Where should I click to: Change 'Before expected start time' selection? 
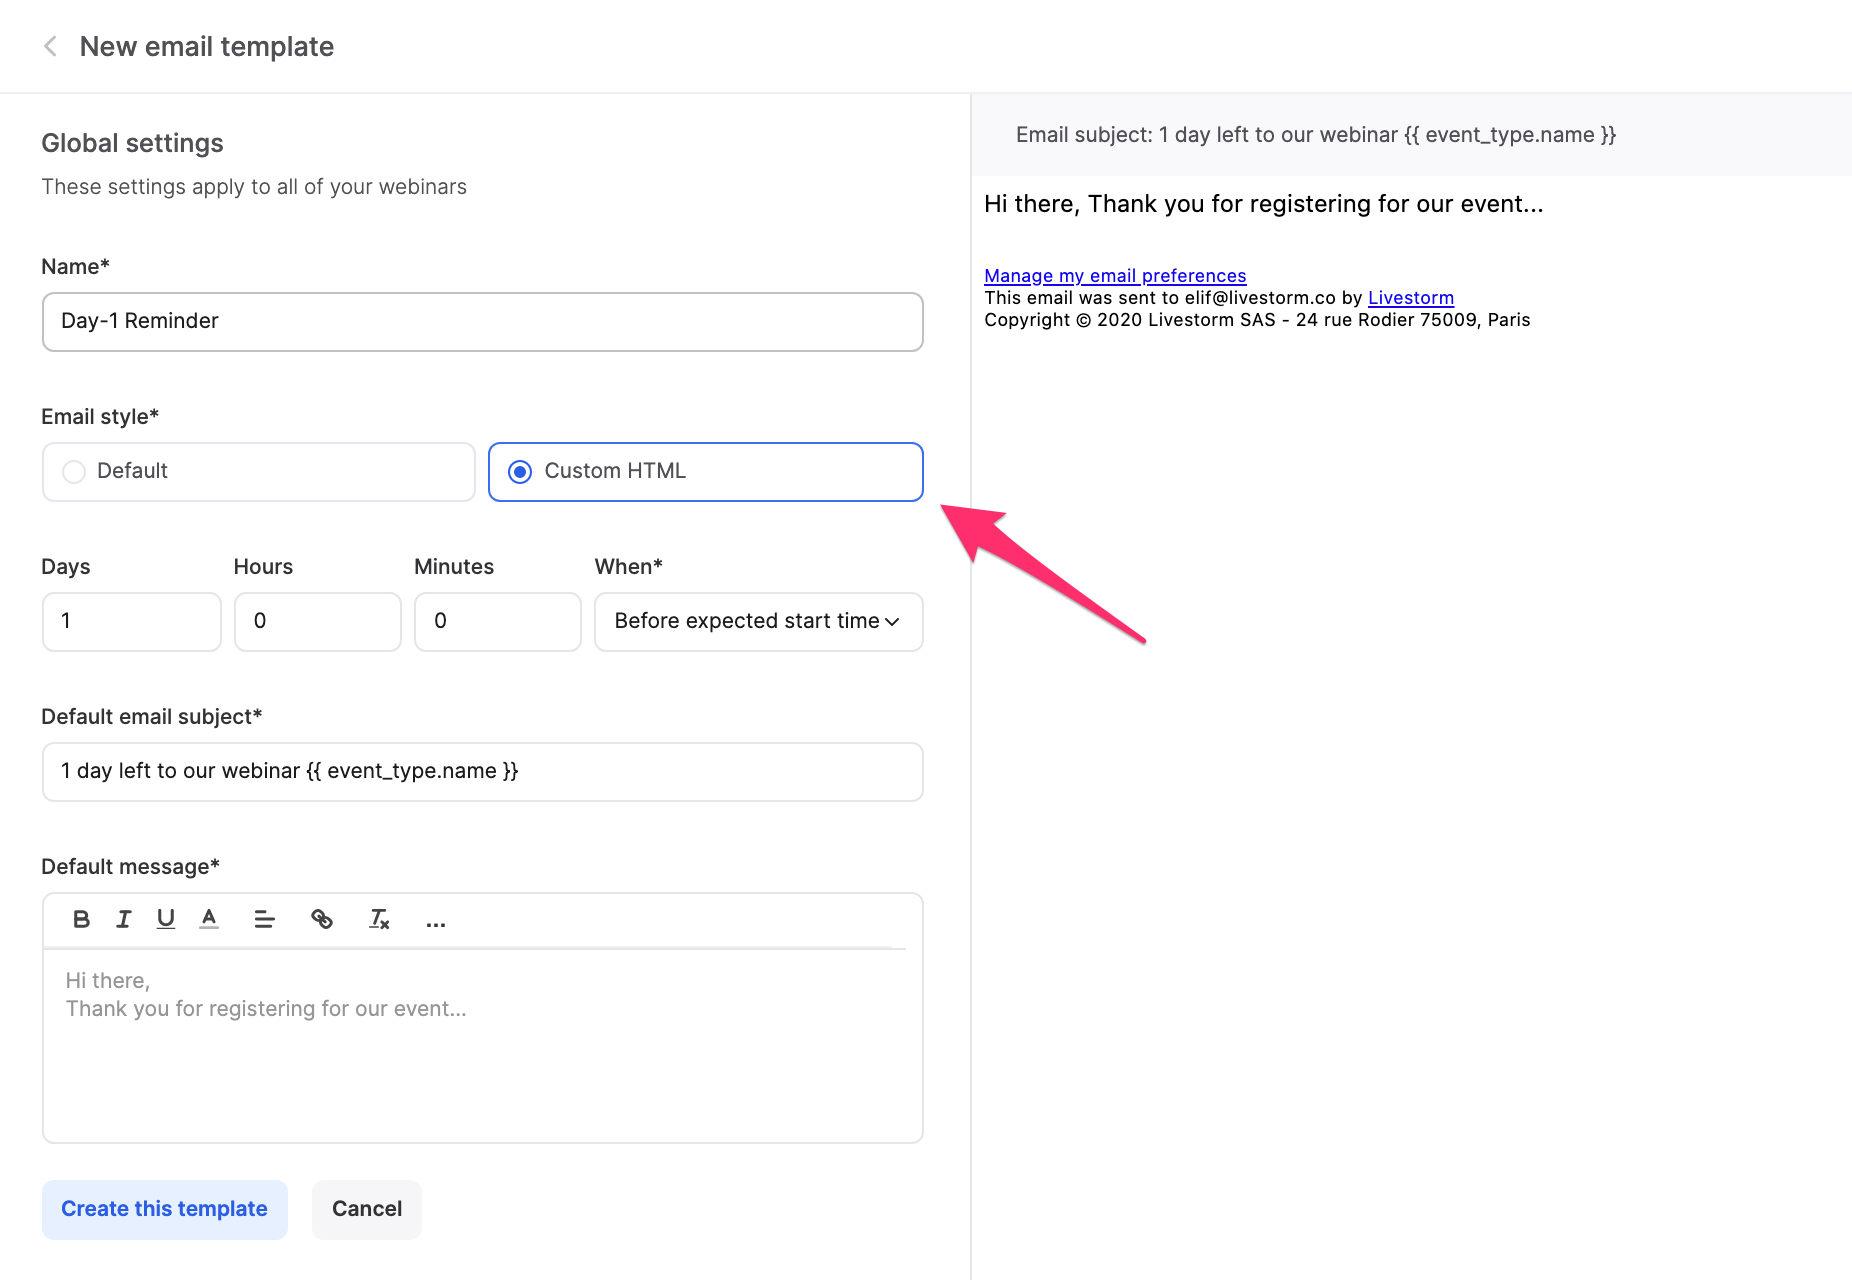coord(757,621)
